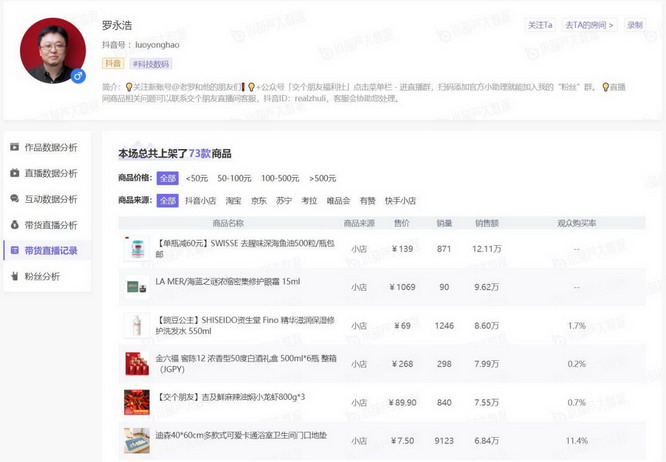Filter product source by 京东
The image size is (666, 462).
(x=259, y=200)
